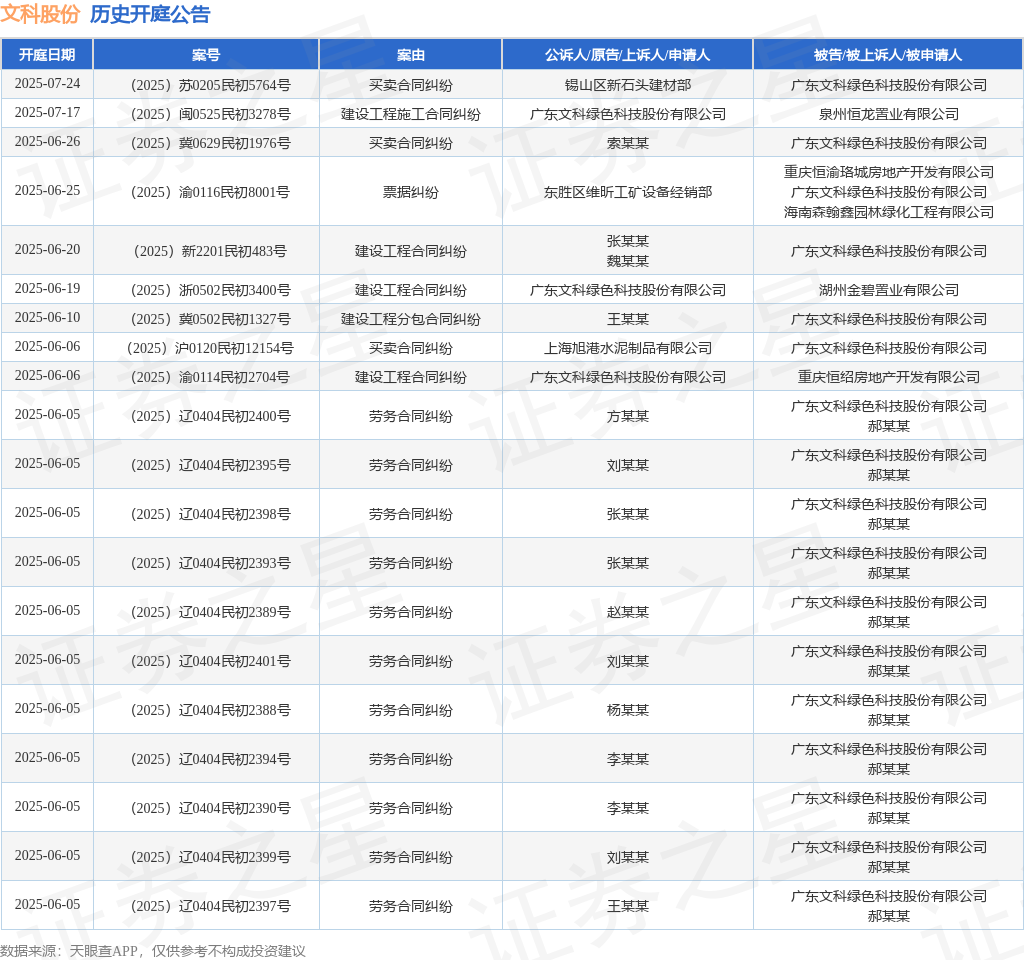
Task: Click case number (2025)辽0404民初2393号
Action: 210,563
